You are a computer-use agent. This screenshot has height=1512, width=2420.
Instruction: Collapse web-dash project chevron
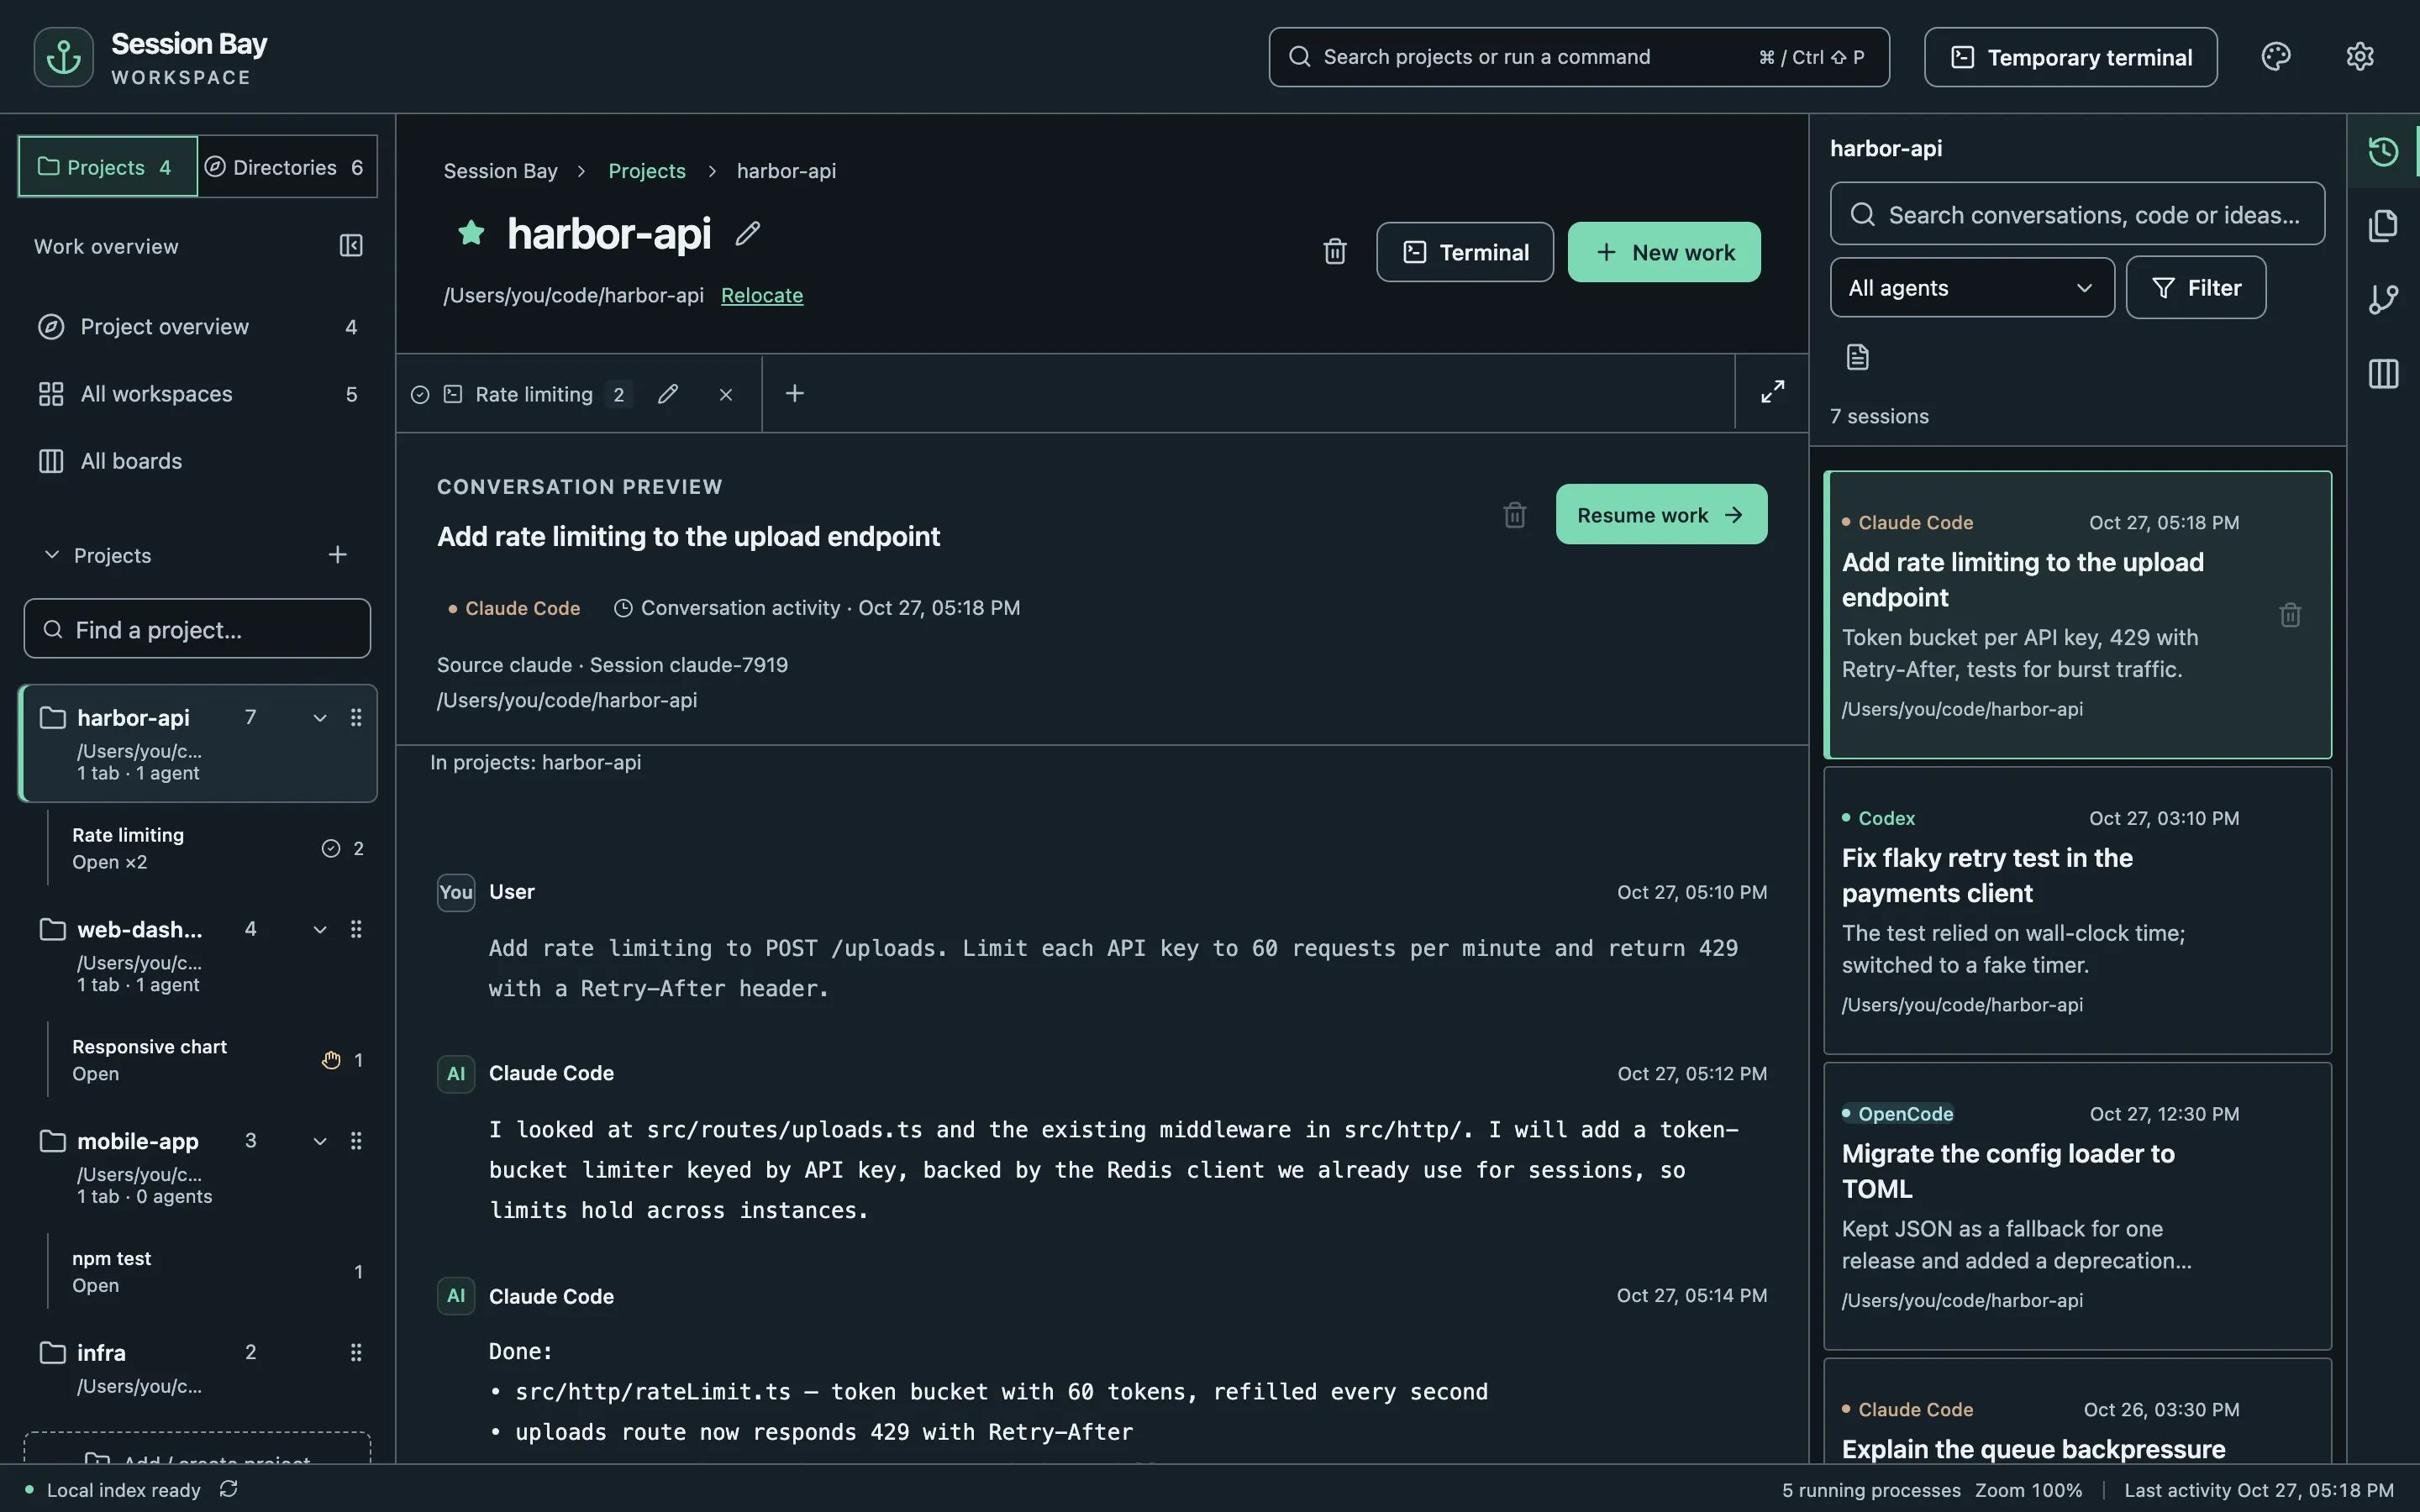(x=320, y=930)
